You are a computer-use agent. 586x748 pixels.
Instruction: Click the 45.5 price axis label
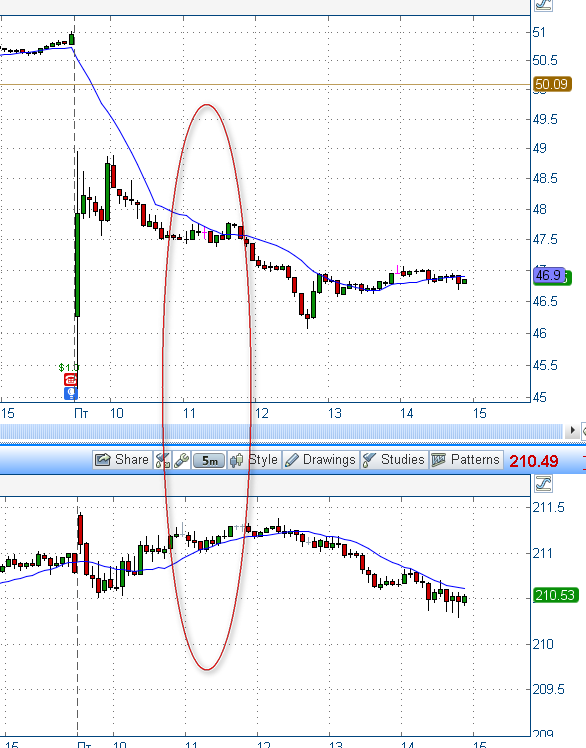[x=545, y=365]
